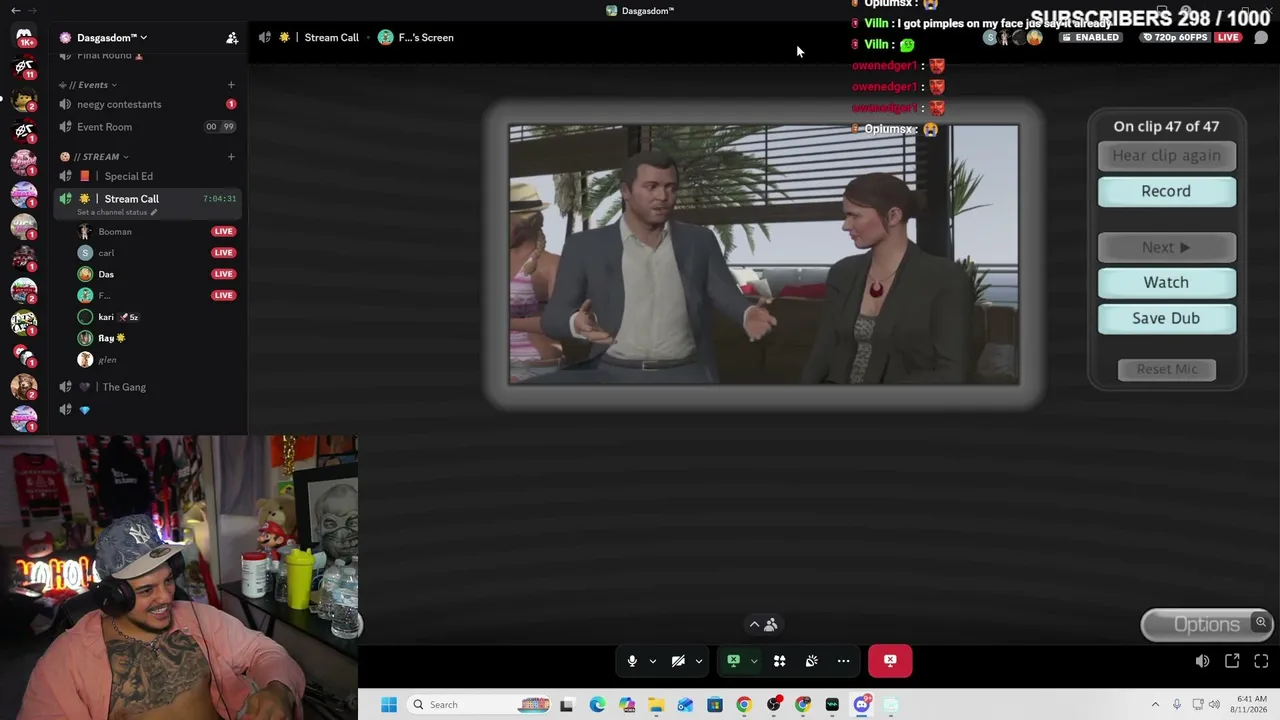This screenshot has height=720, width=1280.
Task: Set a channel status pencil link
Action: (x=118, y=212)
